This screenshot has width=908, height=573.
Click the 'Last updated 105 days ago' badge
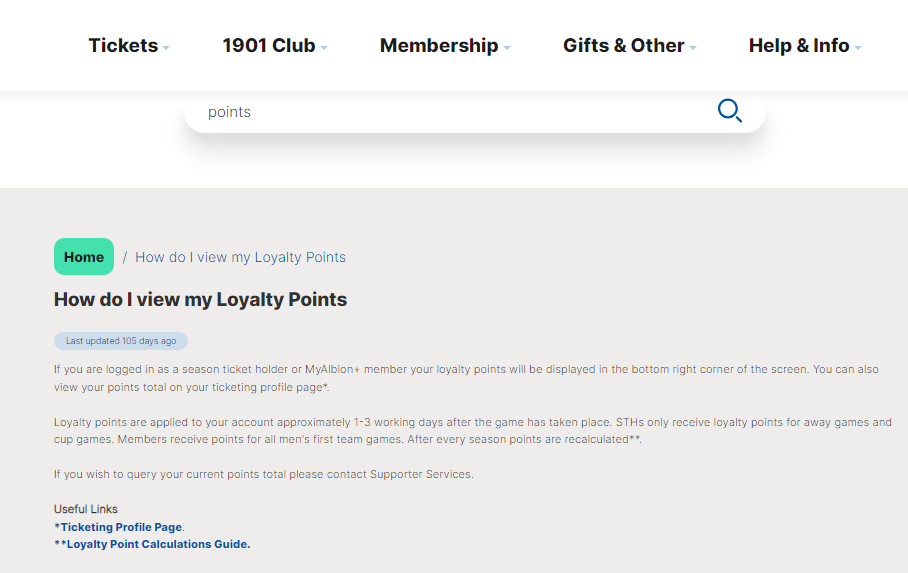120,341
